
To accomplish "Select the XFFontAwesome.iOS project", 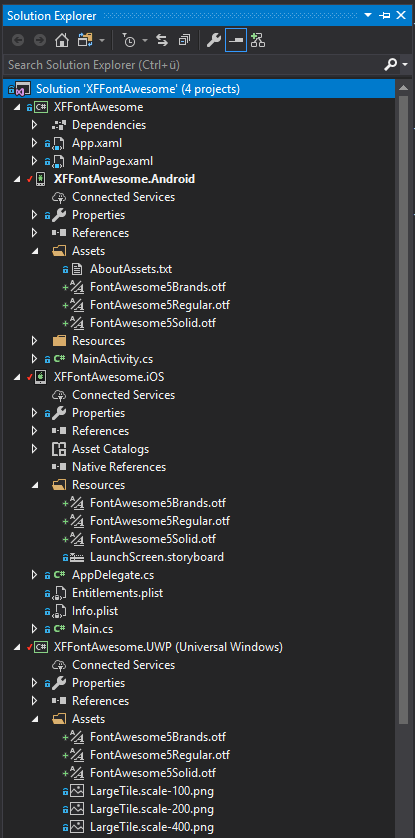I will (x=109, y=377).
